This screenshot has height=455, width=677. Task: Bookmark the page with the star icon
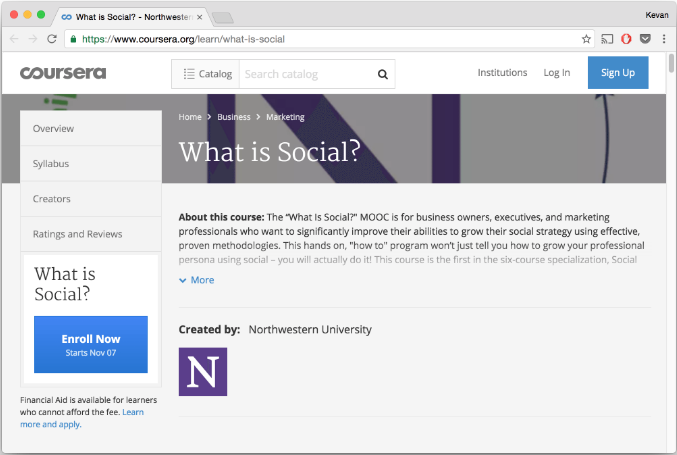pos(586,39)
